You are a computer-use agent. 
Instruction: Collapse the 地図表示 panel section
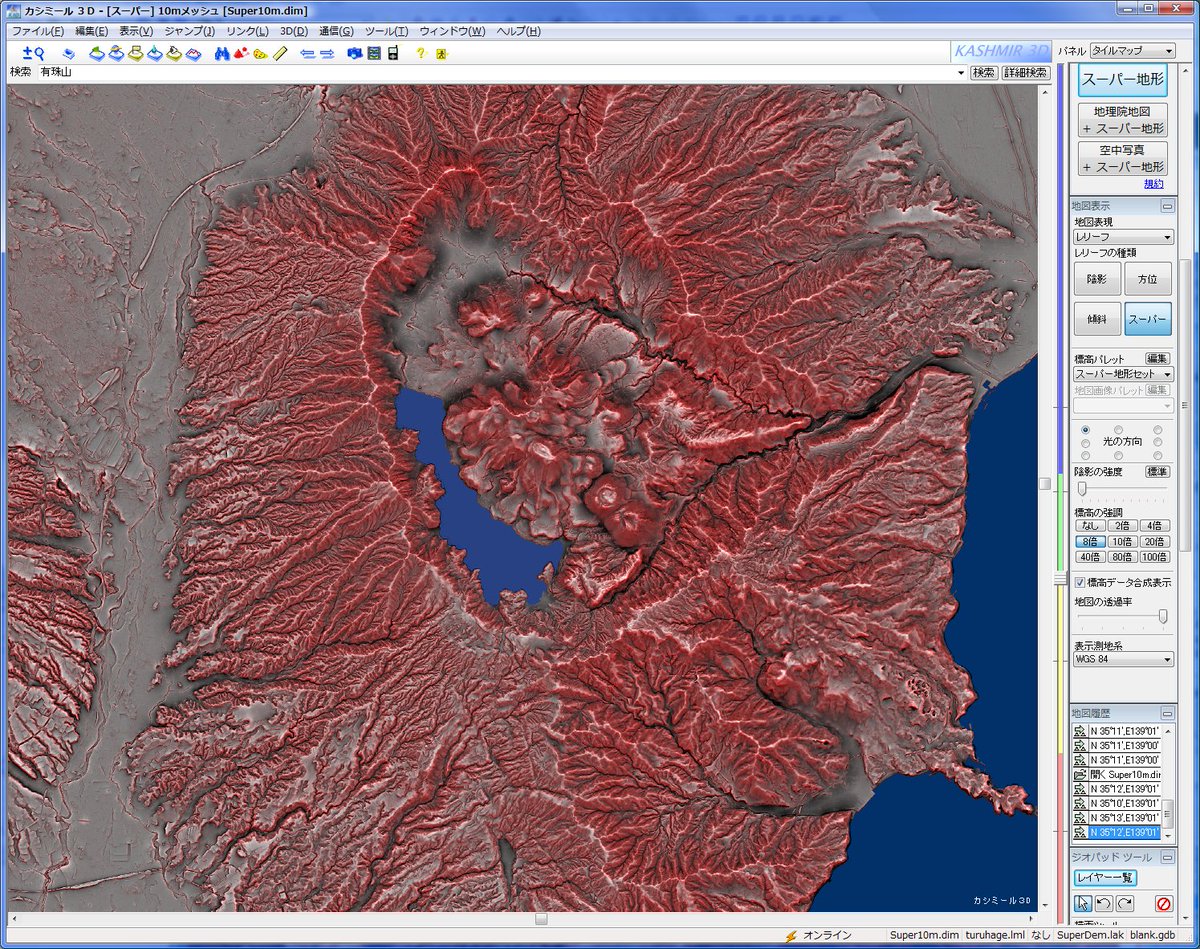1166,206
